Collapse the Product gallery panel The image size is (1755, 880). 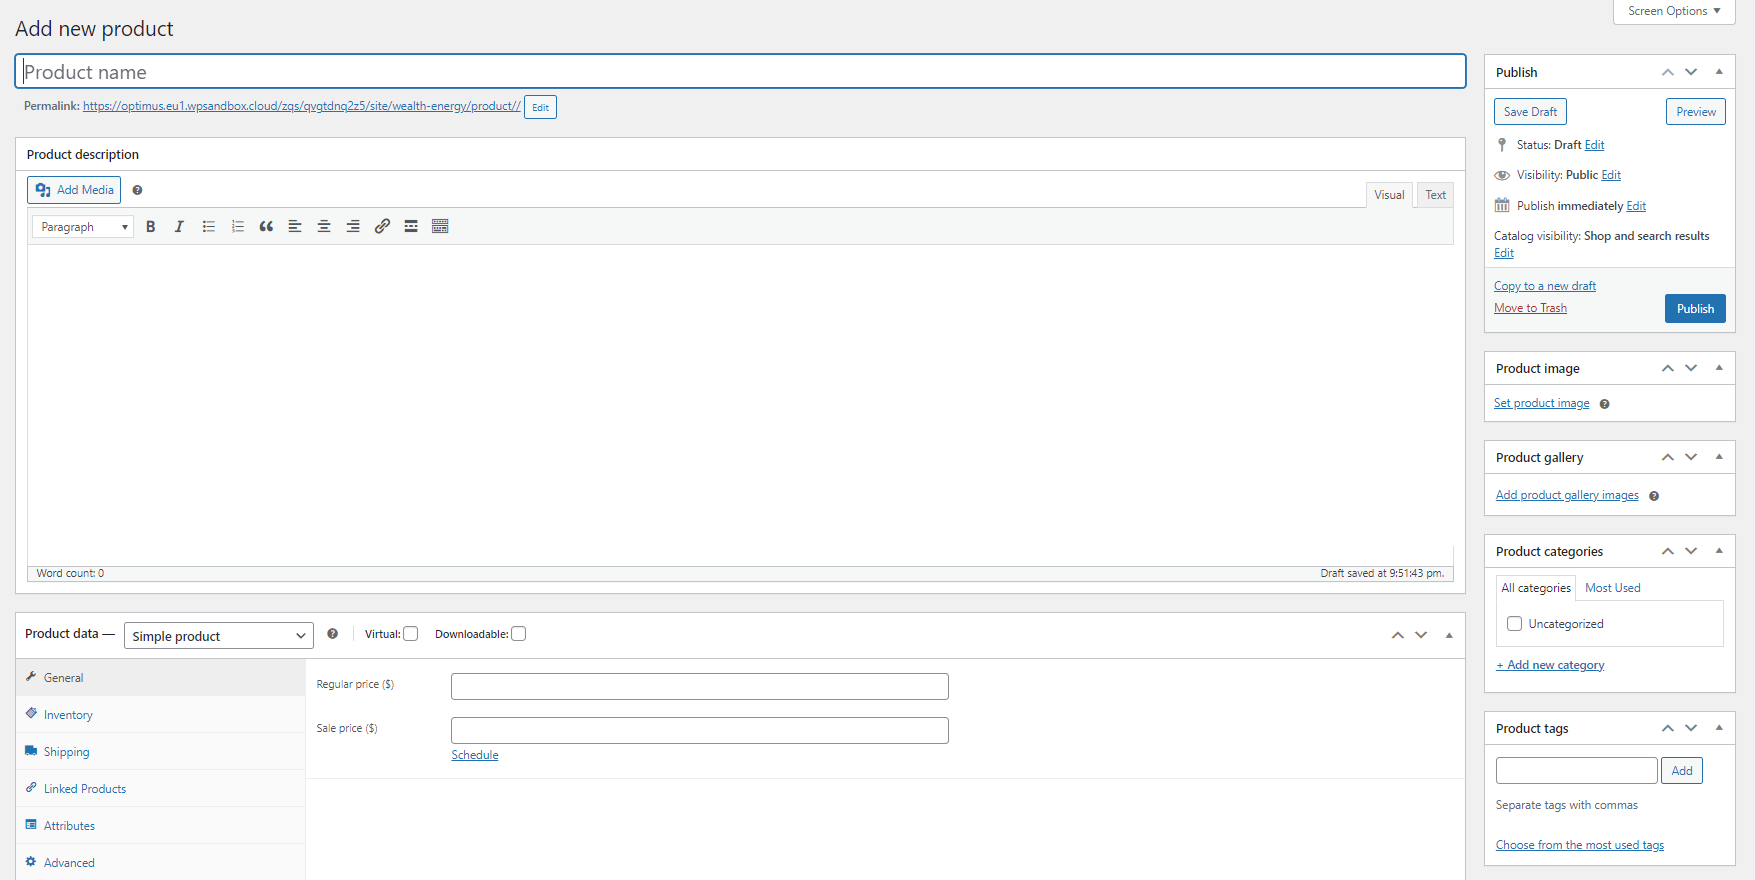point(1719,457)
